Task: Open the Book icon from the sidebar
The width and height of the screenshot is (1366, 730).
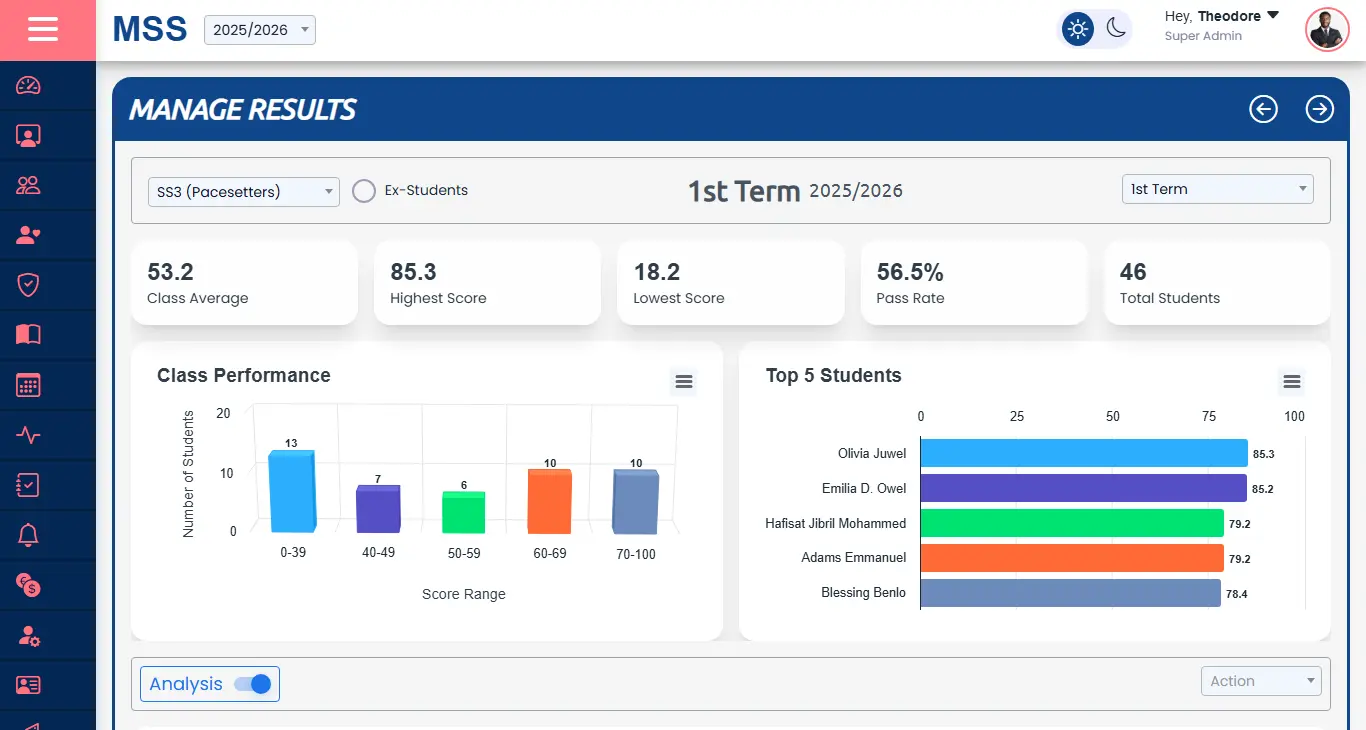Action: click(28, 335)
